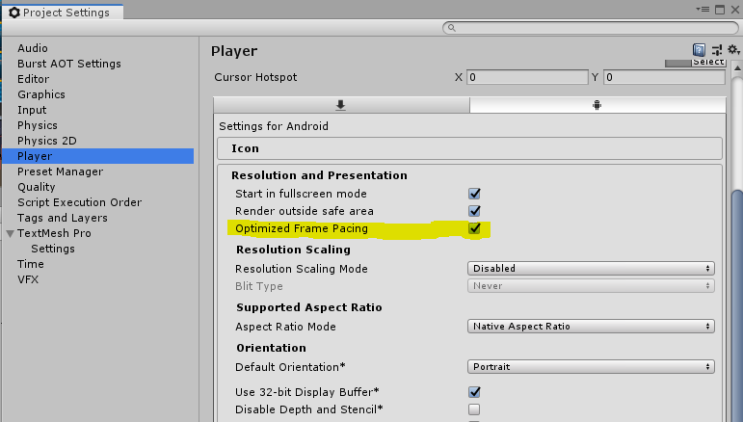Select Graphics settings category

(x=41, y=94)
